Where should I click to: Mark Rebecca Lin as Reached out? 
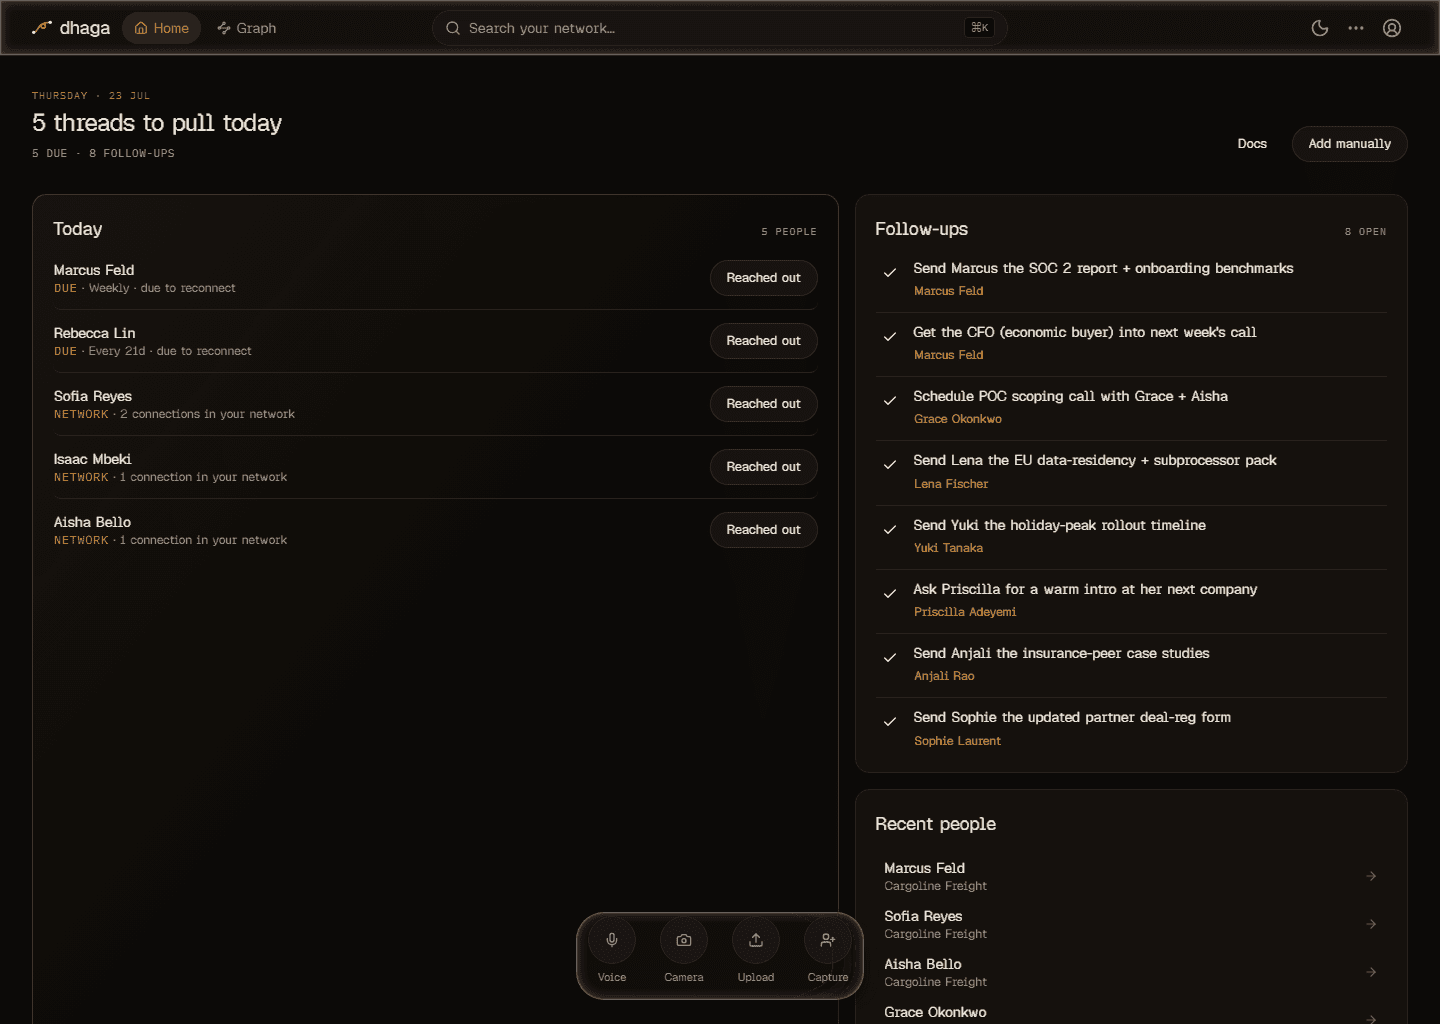tap(764, 341)
